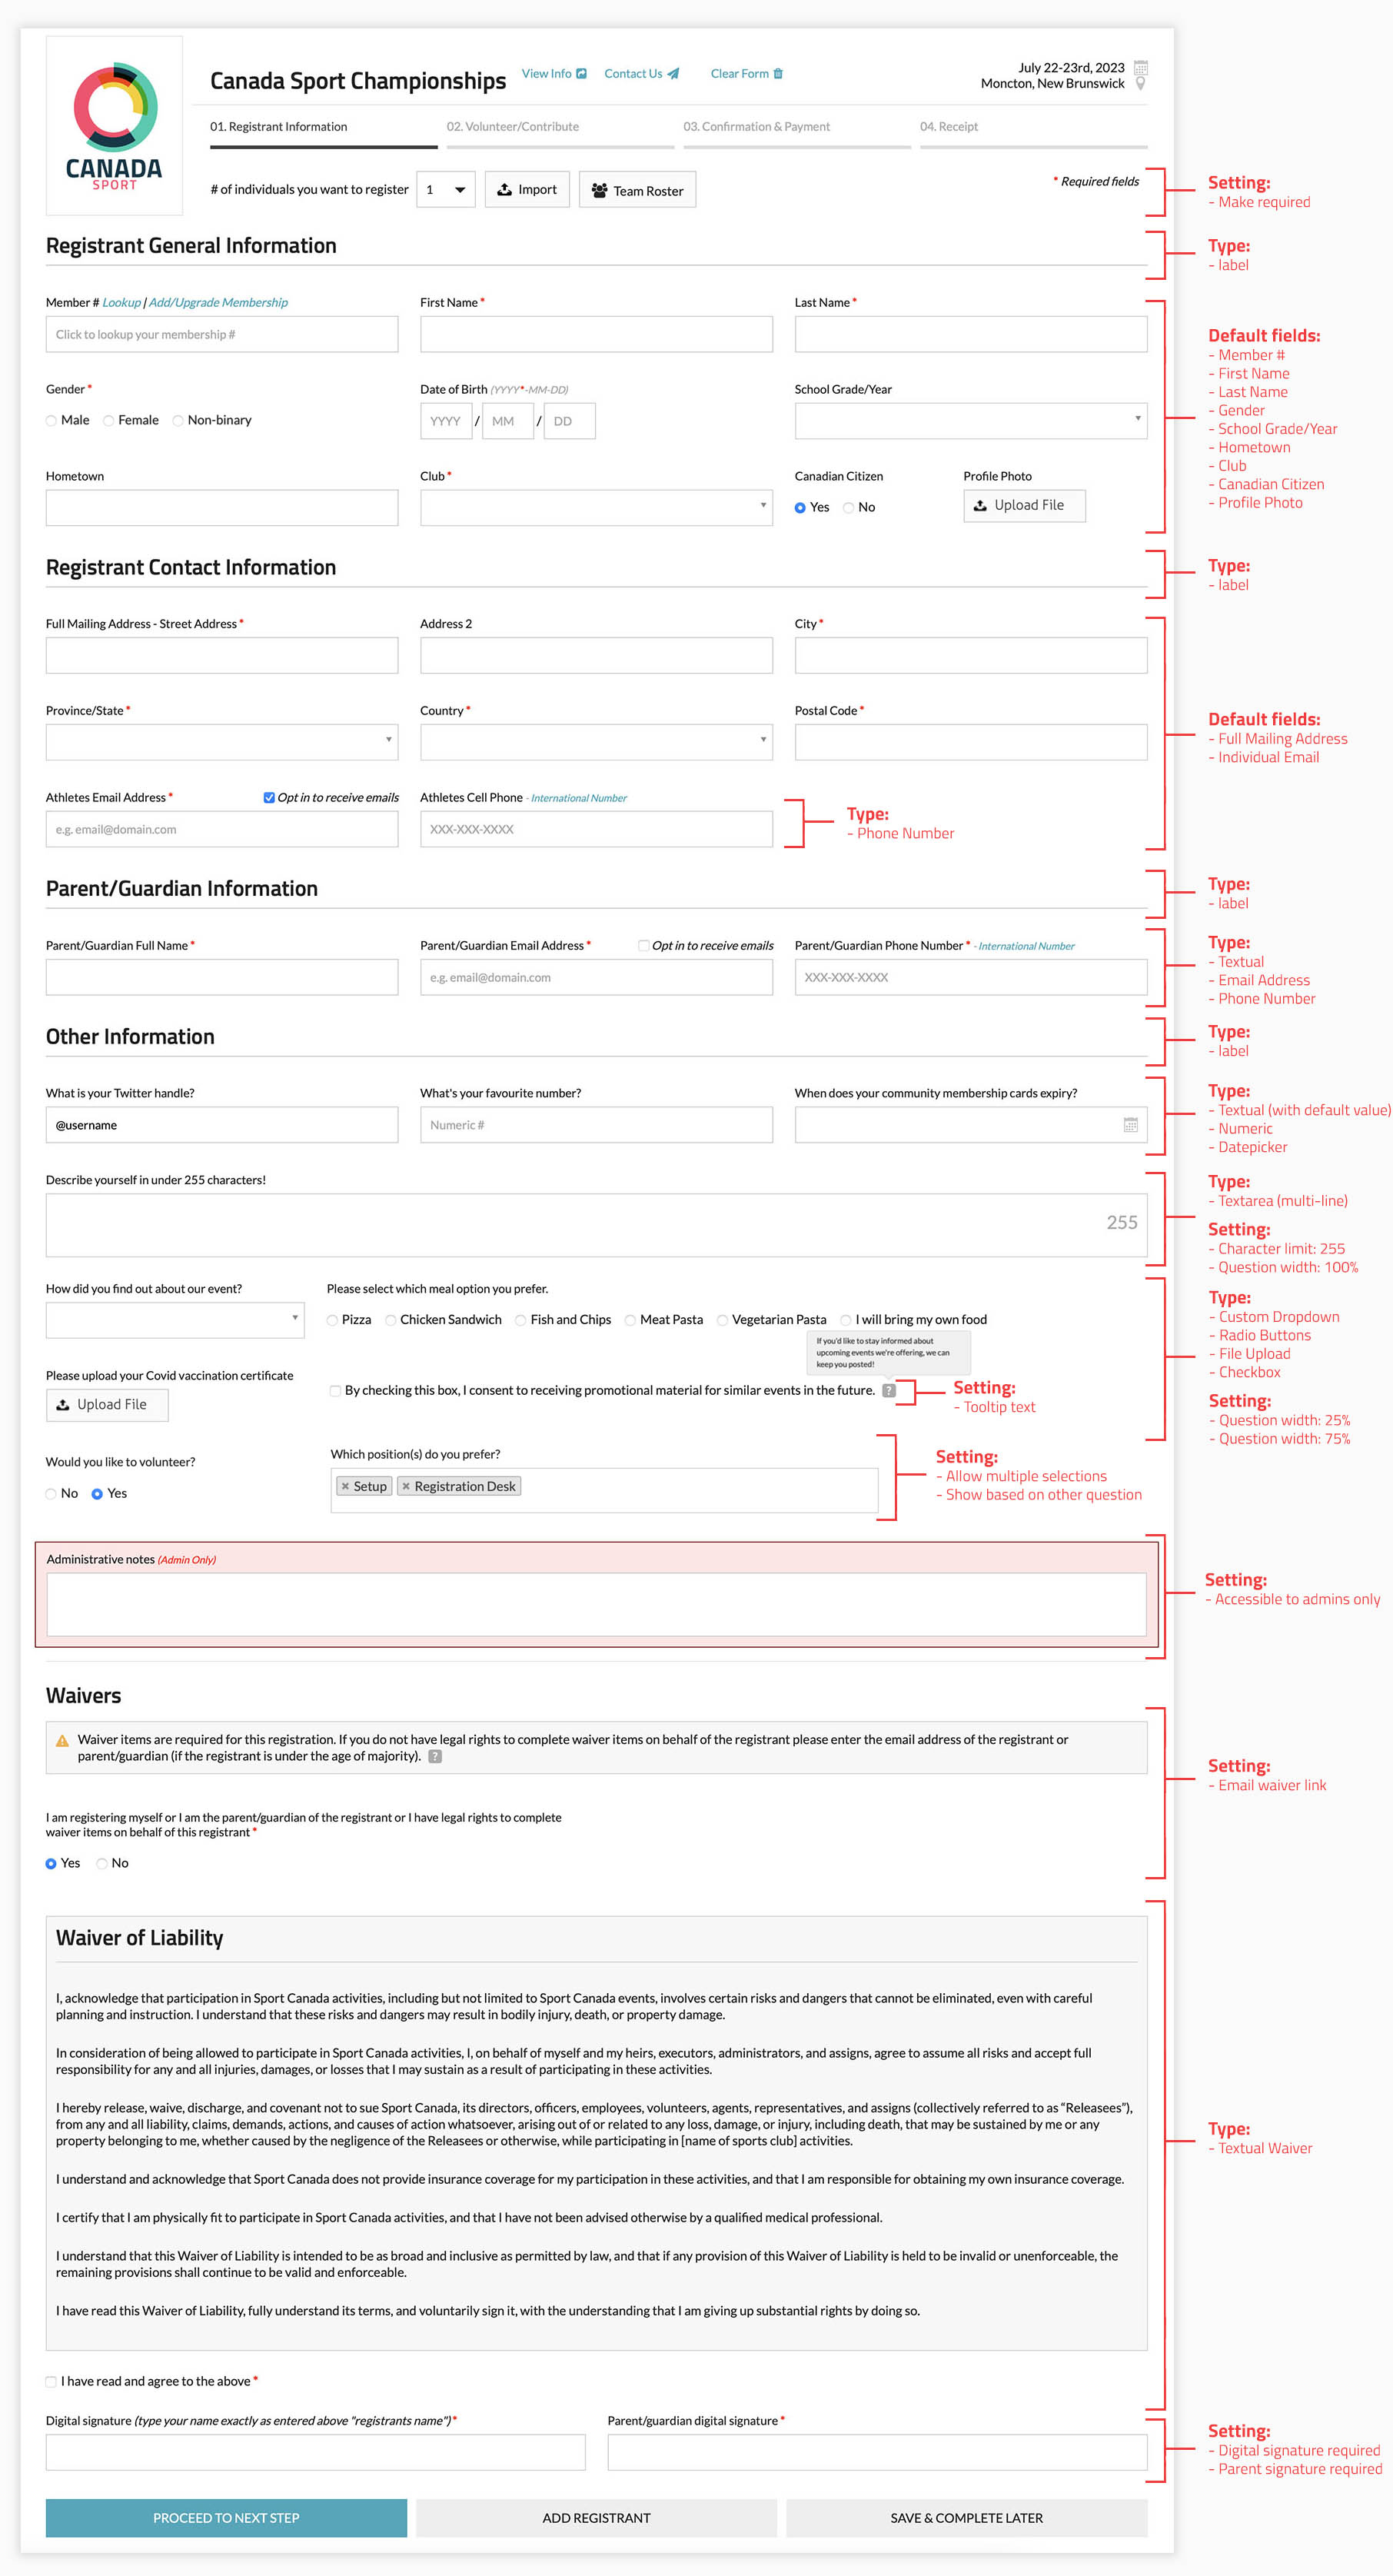Click the calendar icon beside event dates

(1141, 68)
